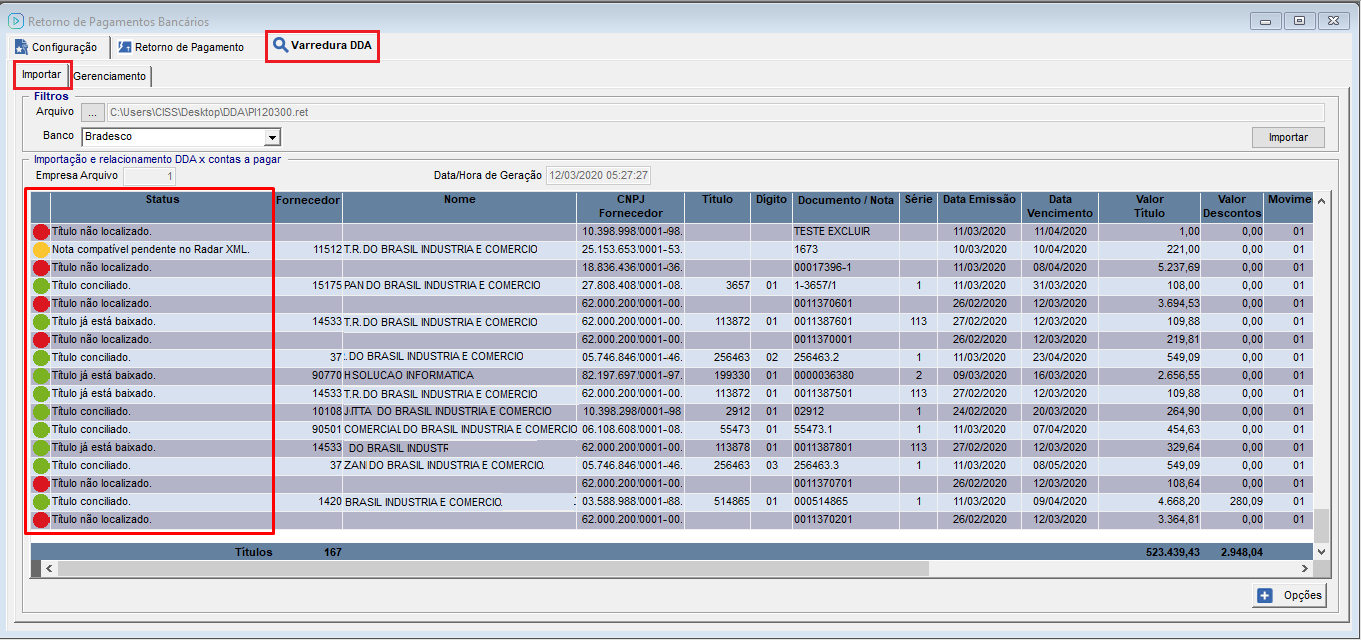Click the yellow status icon for Radar XML row

coord(41,249)
